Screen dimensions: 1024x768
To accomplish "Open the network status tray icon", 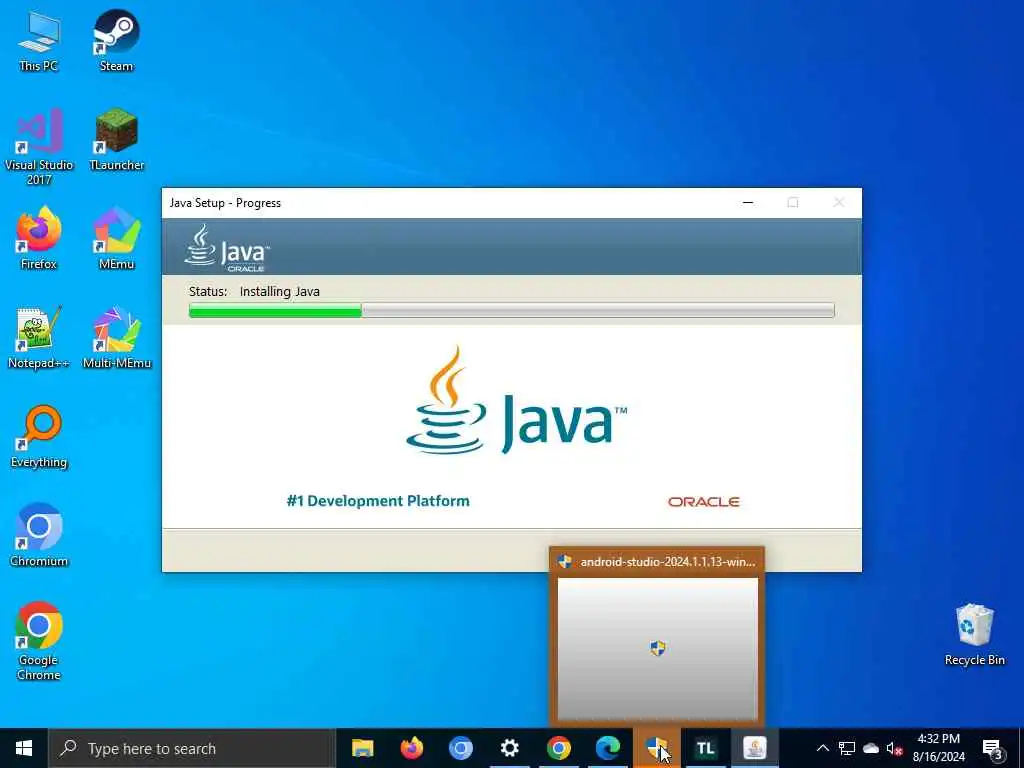I will click(847, 748).
